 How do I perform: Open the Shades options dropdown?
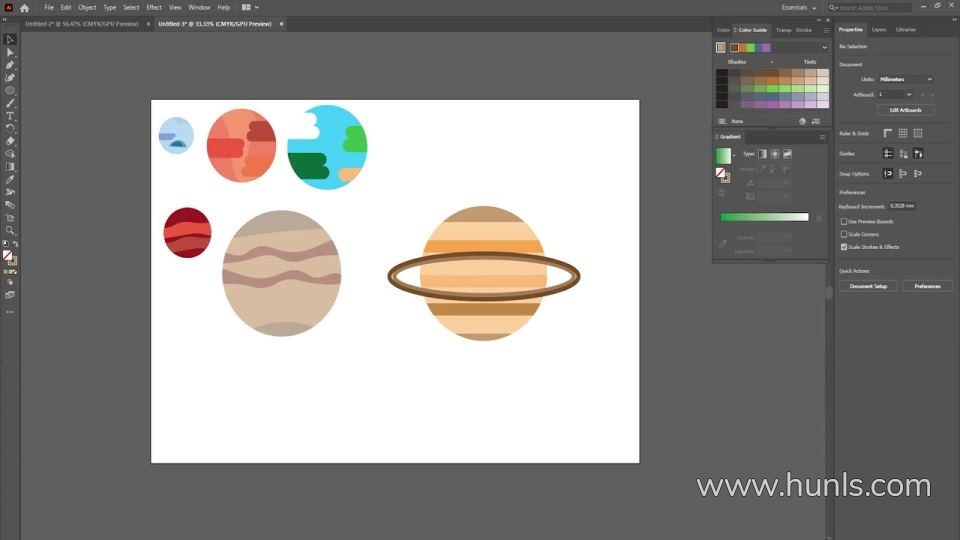coord(771,62)
